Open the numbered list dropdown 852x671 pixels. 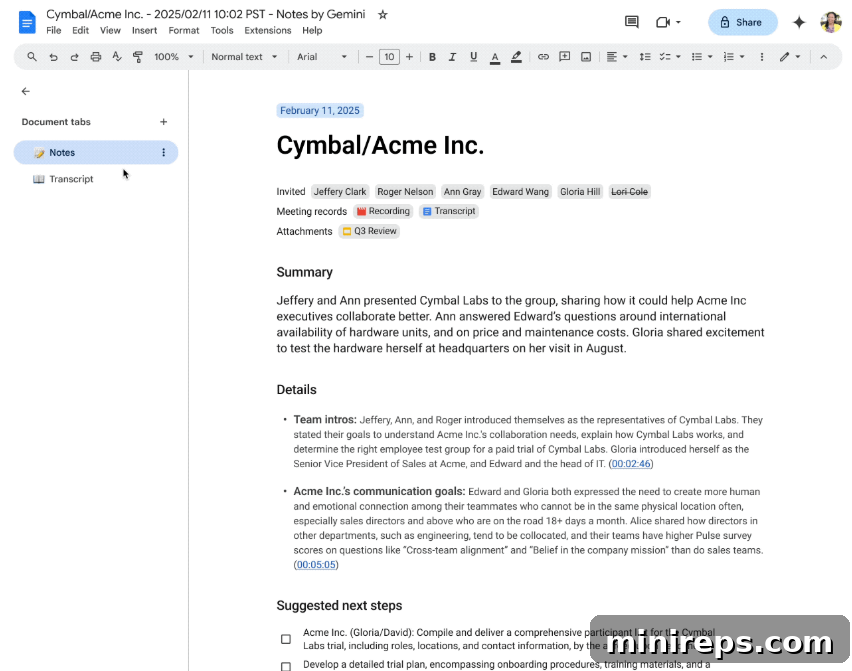coord(734,57)
